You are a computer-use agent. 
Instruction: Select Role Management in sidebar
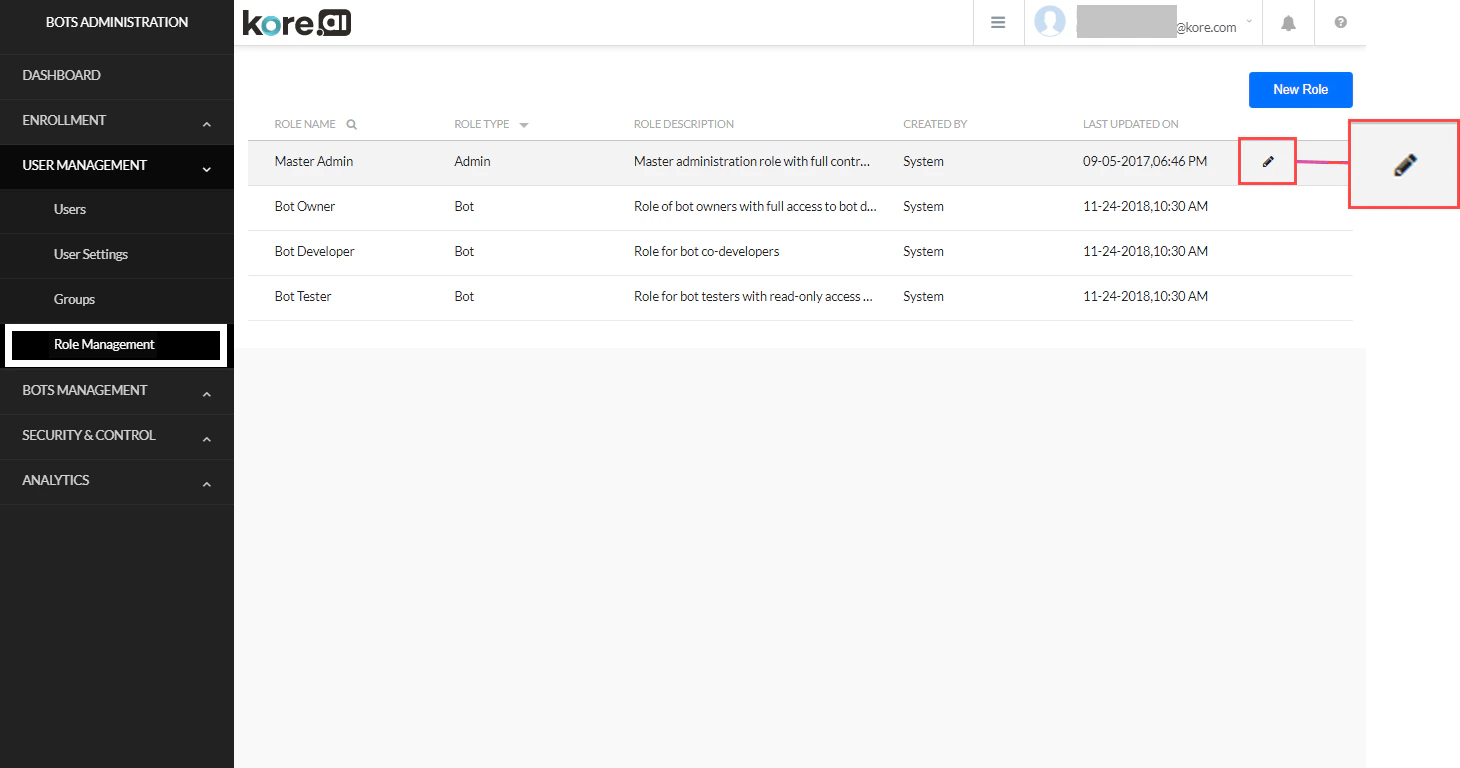coord(105,344)
